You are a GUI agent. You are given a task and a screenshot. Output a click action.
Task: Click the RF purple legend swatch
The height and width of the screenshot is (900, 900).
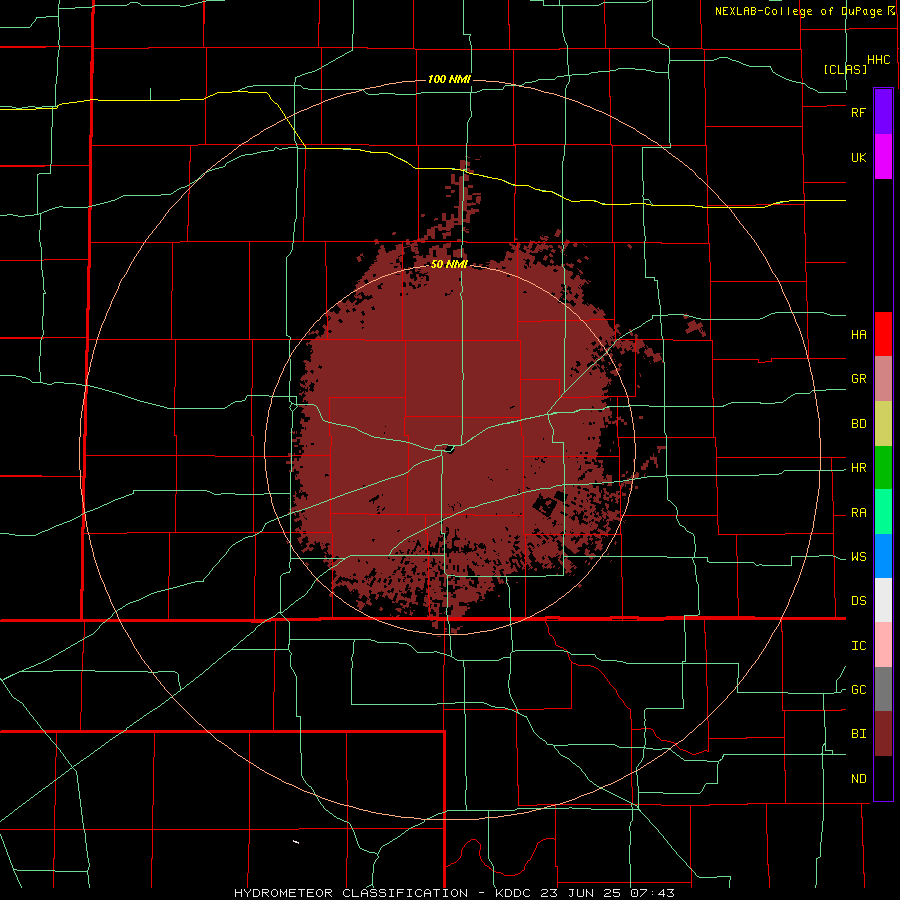pyautogui.click(x=883, y=112)
